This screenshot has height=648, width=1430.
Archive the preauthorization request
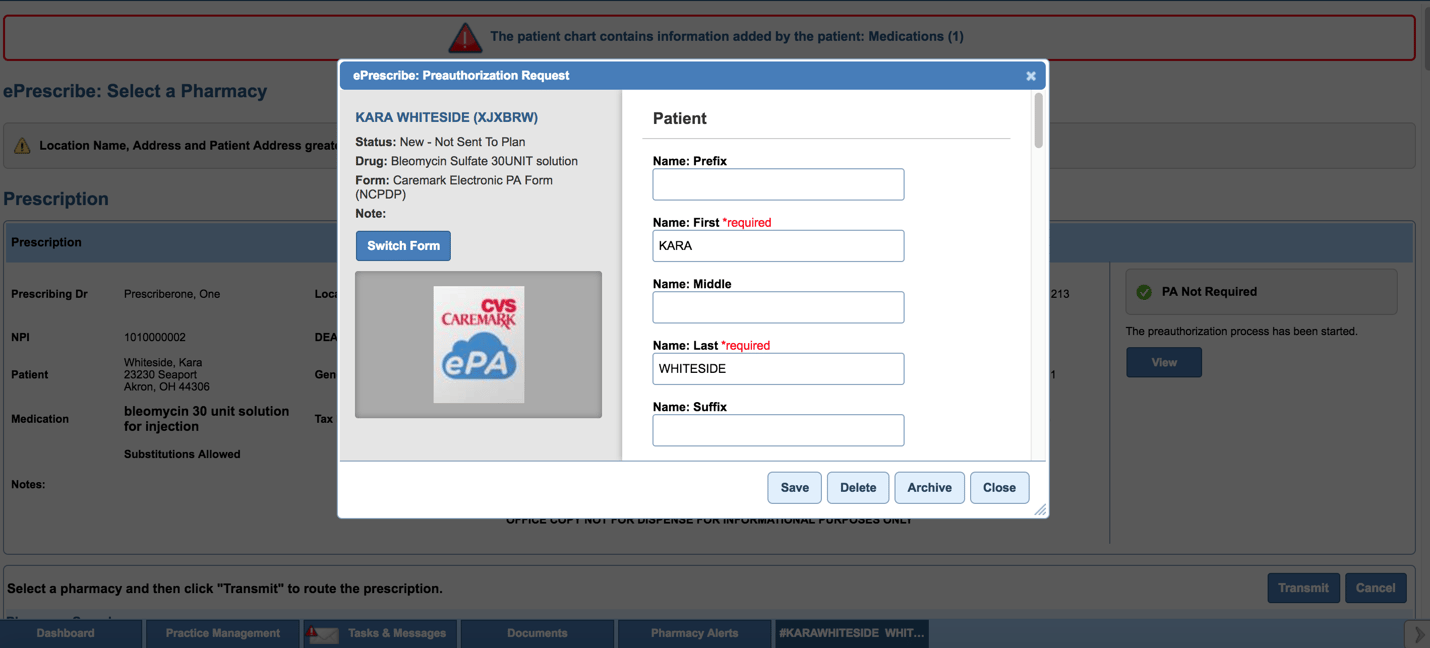click(929, 487)
